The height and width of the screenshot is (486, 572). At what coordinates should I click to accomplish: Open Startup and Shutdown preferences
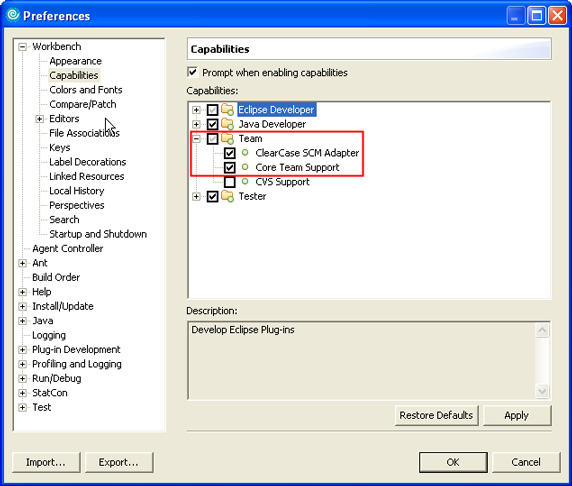click(x=98, y=234)
